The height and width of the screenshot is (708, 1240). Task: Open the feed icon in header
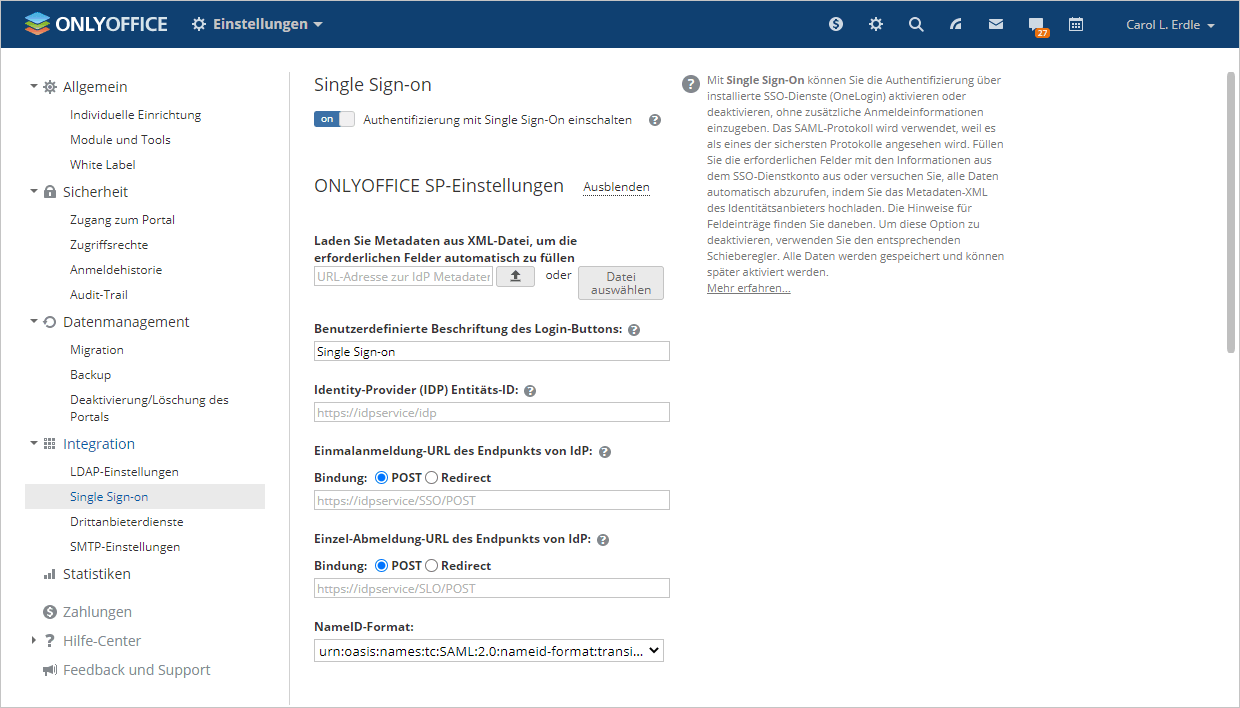(956, 24)
